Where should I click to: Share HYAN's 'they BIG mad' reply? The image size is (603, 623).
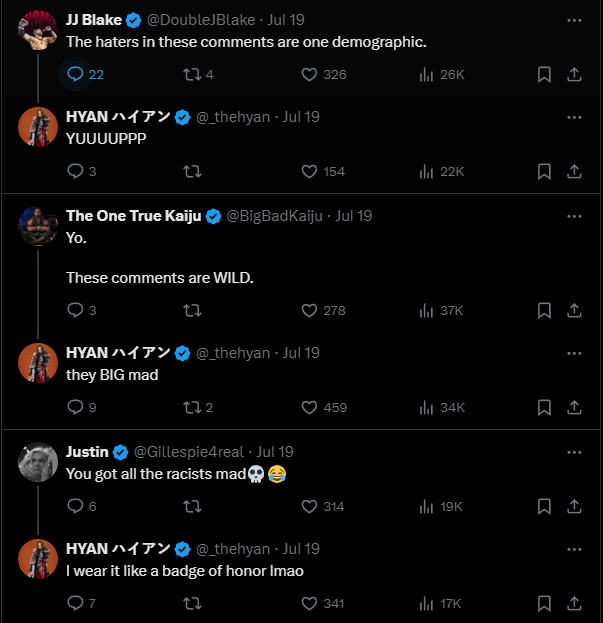tap(574, 407)
